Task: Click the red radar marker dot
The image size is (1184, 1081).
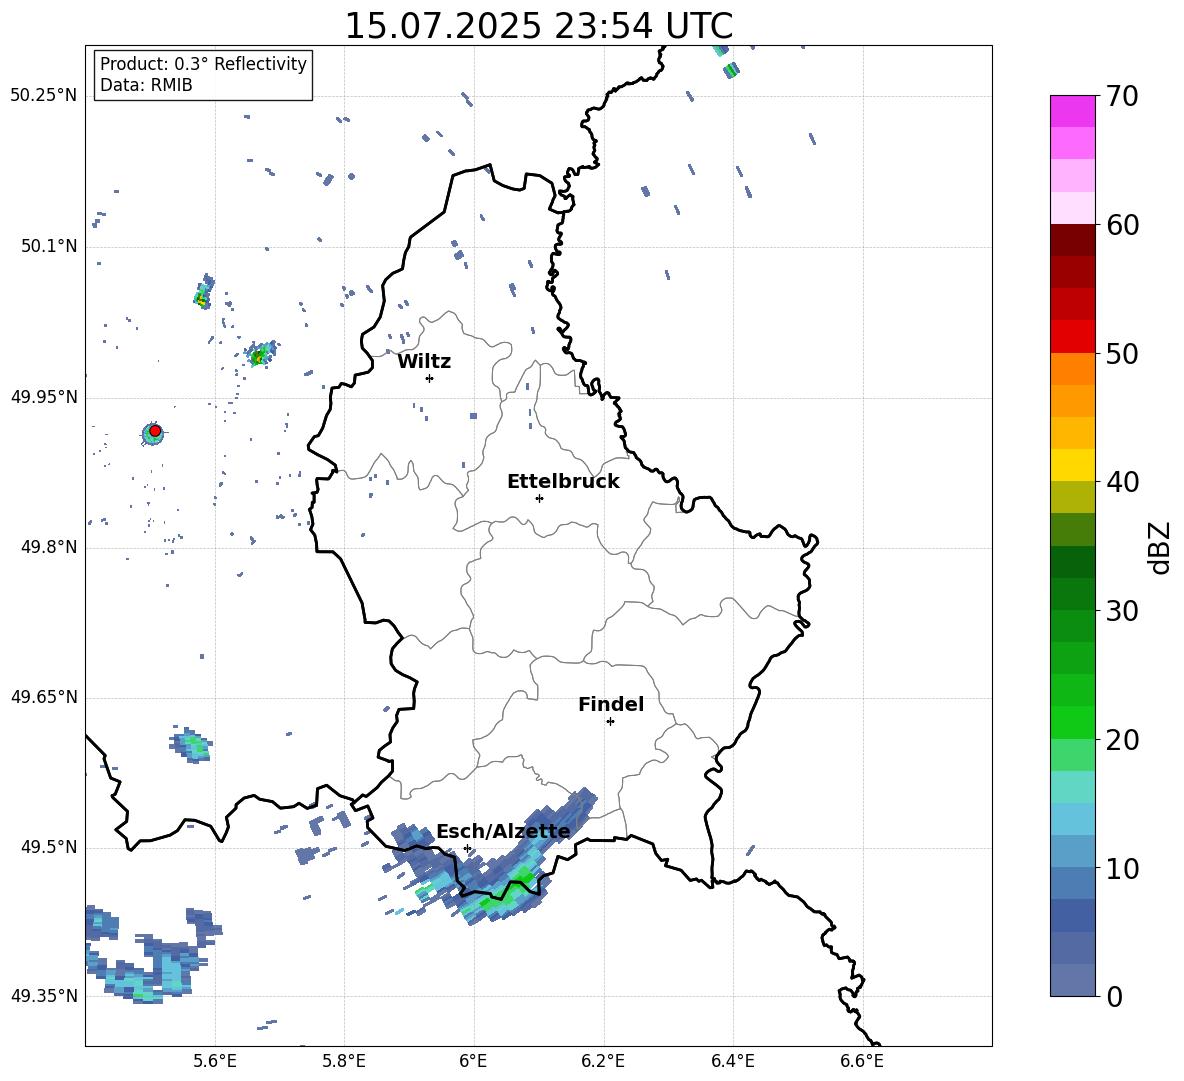Action: [155, 431]
